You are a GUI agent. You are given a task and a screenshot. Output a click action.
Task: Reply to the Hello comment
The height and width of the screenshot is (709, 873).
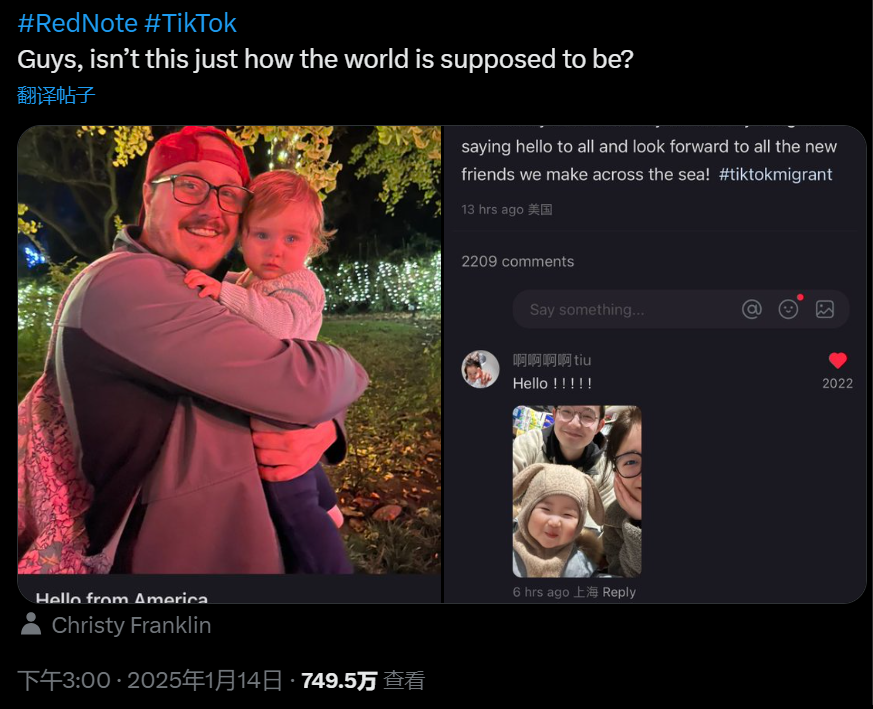coord(619,592)
